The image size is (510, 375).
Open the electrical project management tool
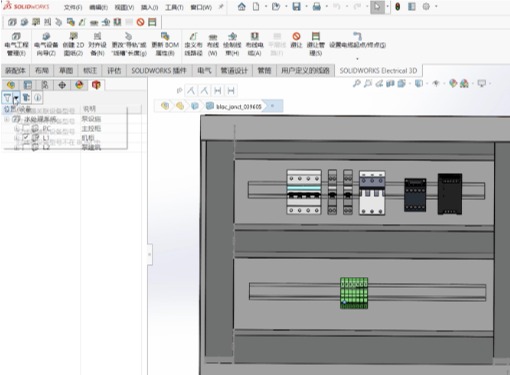(x=16, y=44)
